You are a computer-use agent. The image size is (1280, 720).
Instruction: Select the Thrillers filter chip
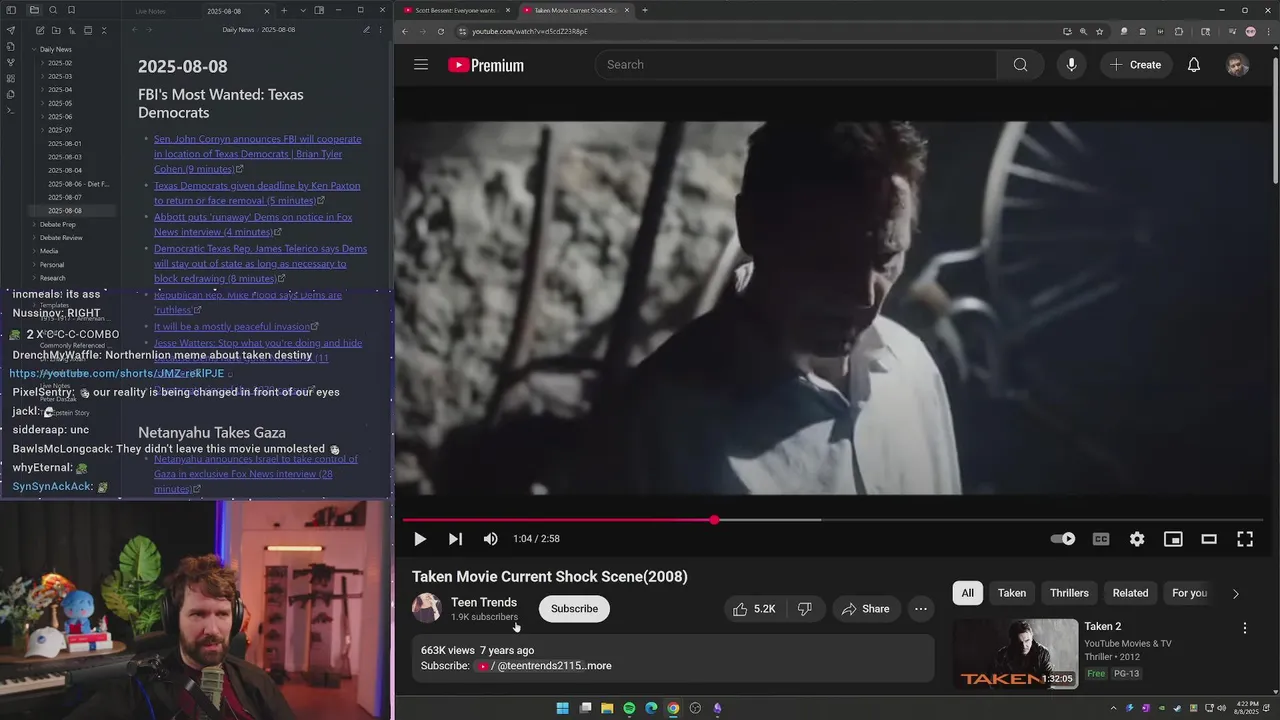1069,593
